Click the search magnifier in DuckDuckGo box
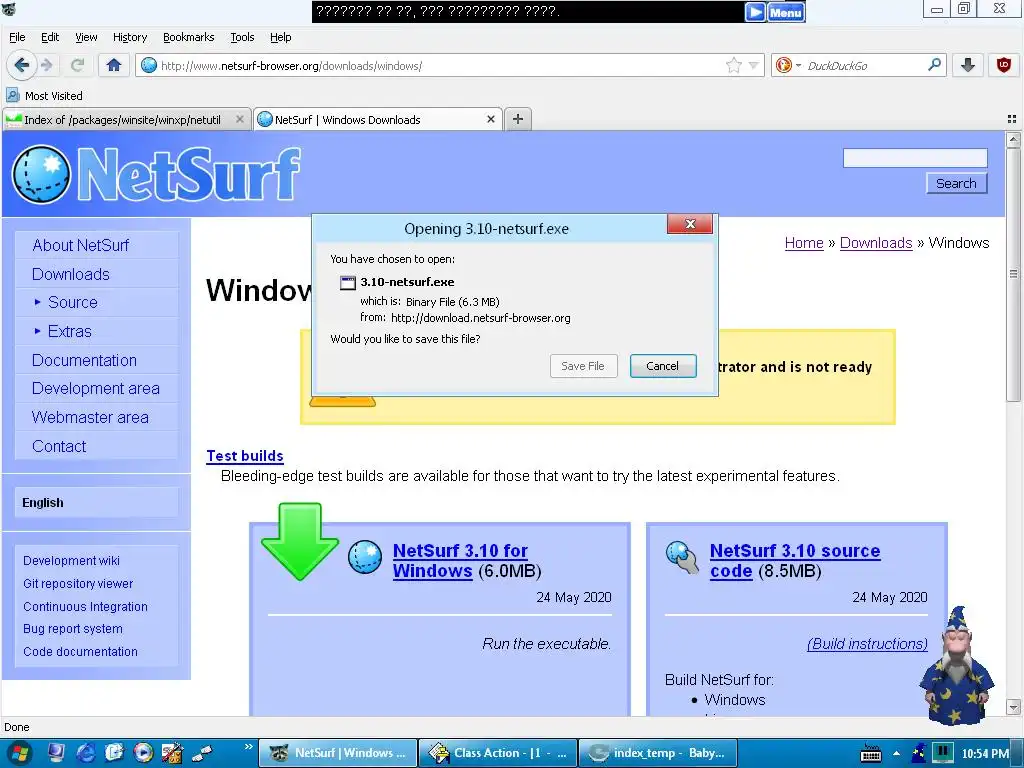The image size is (1024, 768). [935, 65]
